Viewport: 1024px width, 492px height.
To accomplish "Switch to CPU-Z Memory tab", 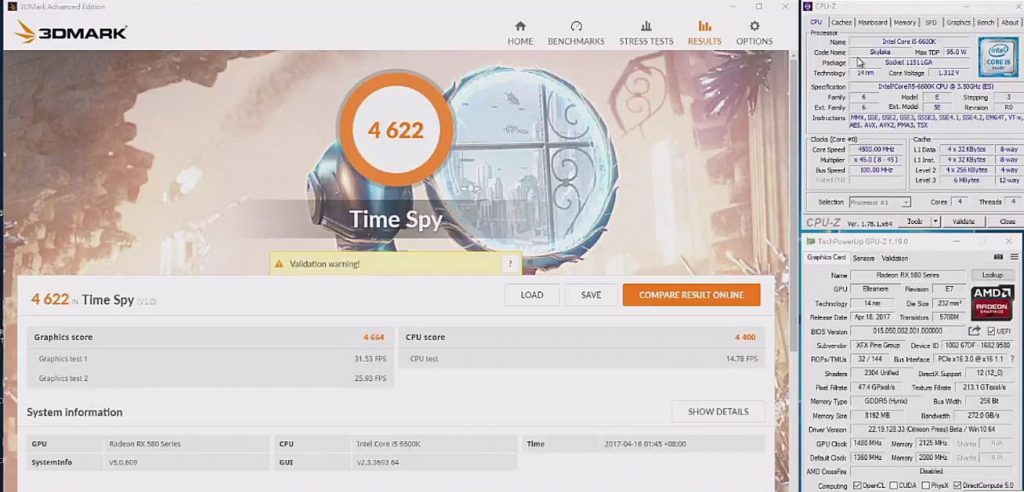I will [x=904, y=22].
